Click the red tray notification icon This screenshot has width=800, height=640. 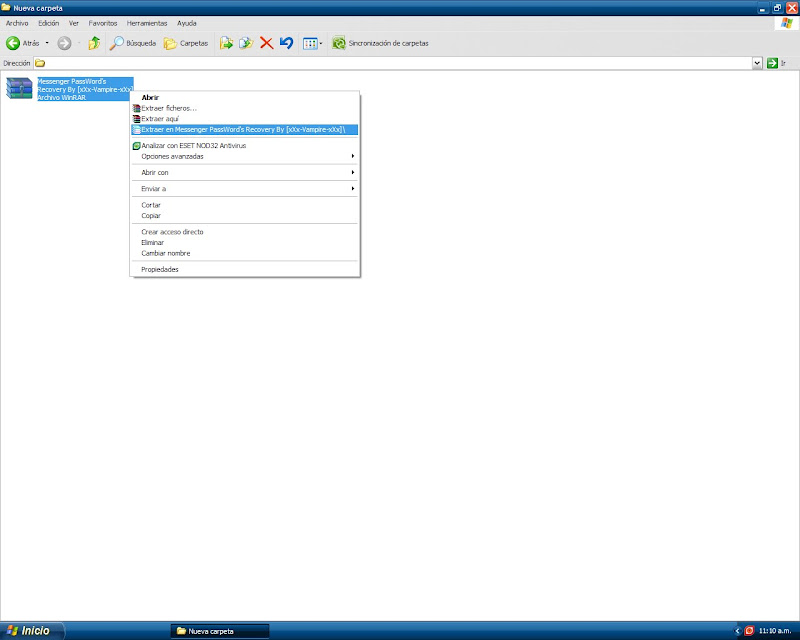(749, 631)
